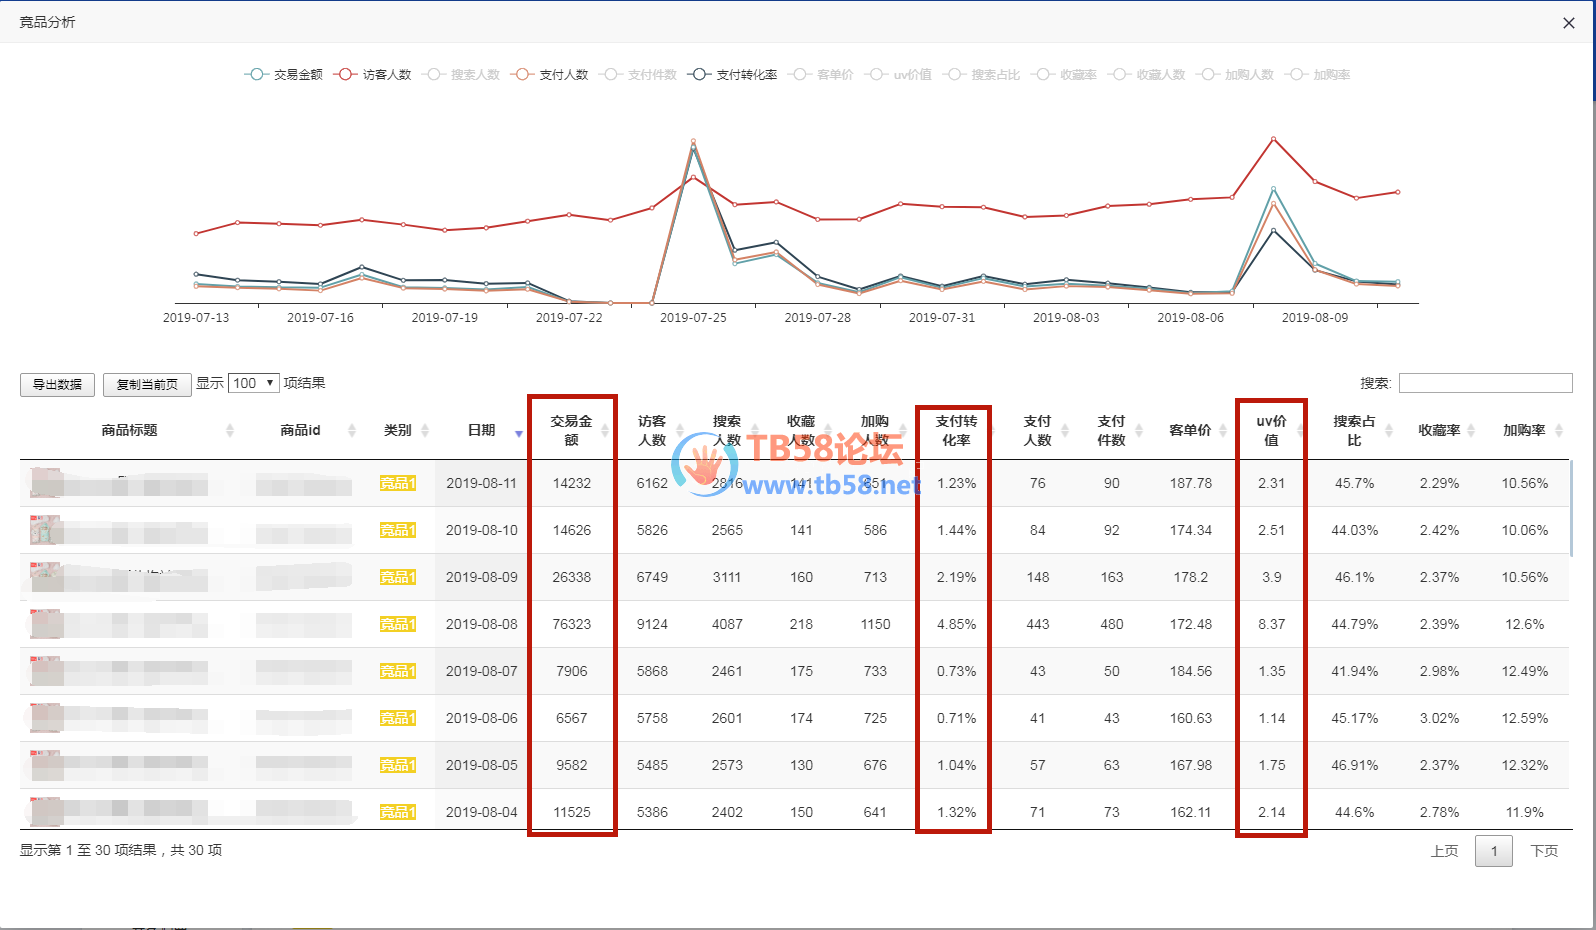This screenshot has width=1596, height=930.
Task: Click the 复制当前页 button
Action: (x=147, y=385)
